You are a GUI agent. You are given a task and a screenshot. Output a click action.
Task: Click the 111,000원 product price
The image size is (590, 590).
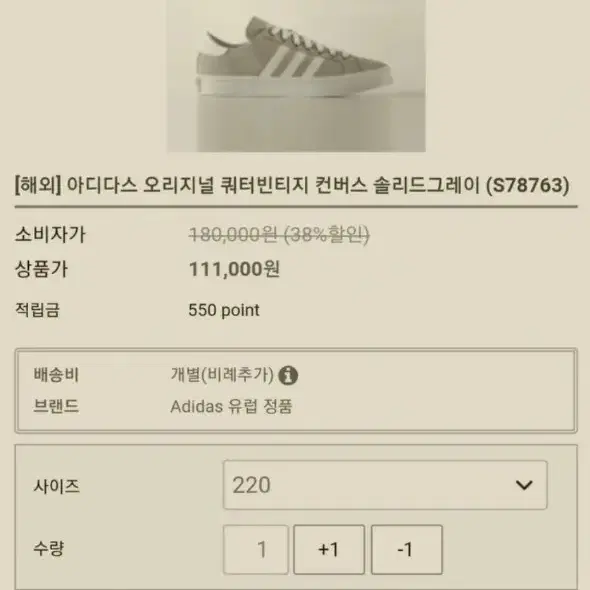(234, 269)
